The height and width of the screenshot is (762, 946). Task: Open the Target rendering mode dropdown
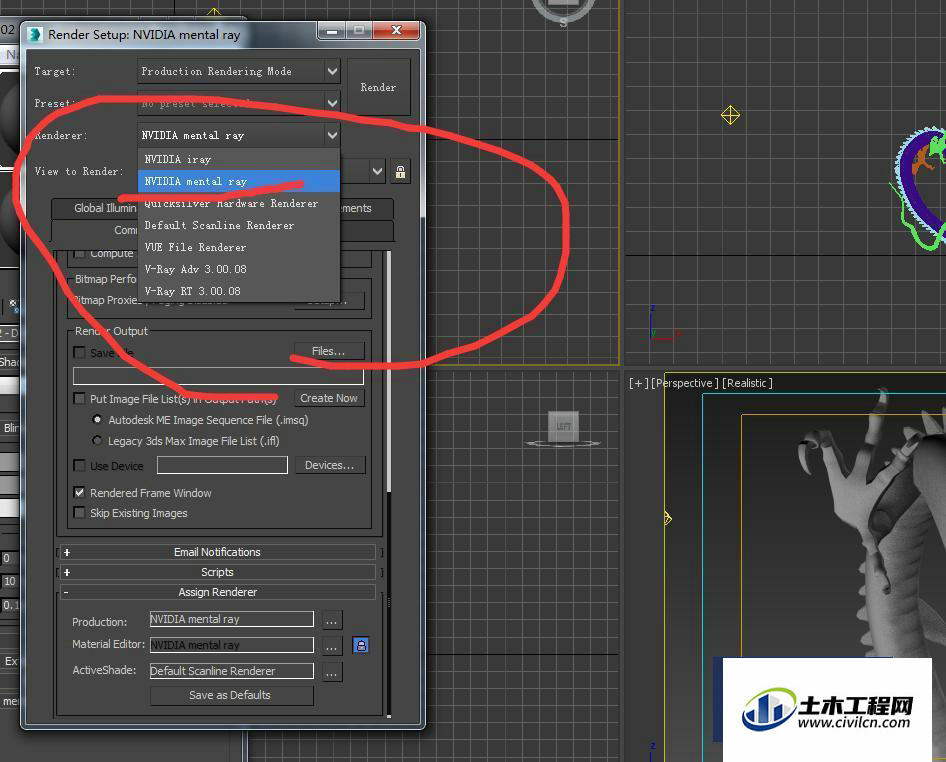point(238,71)
